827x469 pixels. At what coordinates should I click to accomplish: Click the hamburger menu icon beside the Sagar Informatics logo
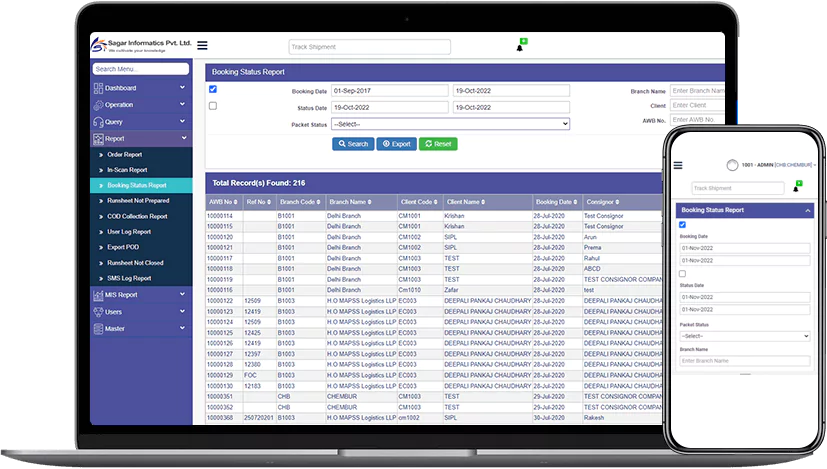coord(202,45)
